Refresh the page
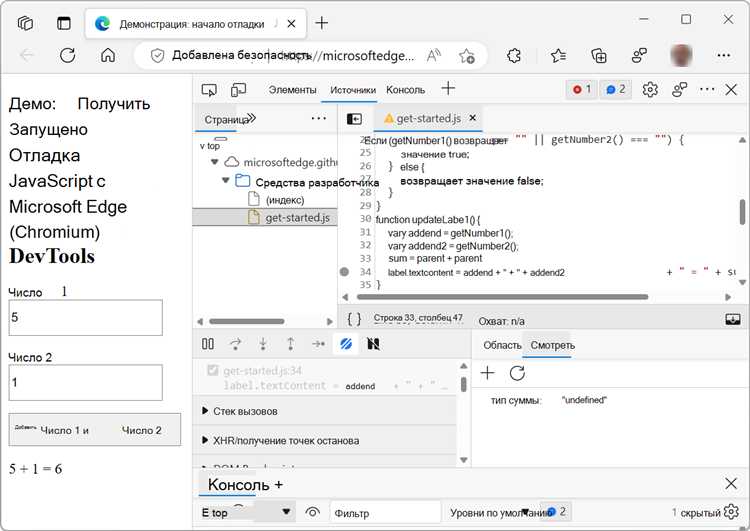 tap(67, 55)
